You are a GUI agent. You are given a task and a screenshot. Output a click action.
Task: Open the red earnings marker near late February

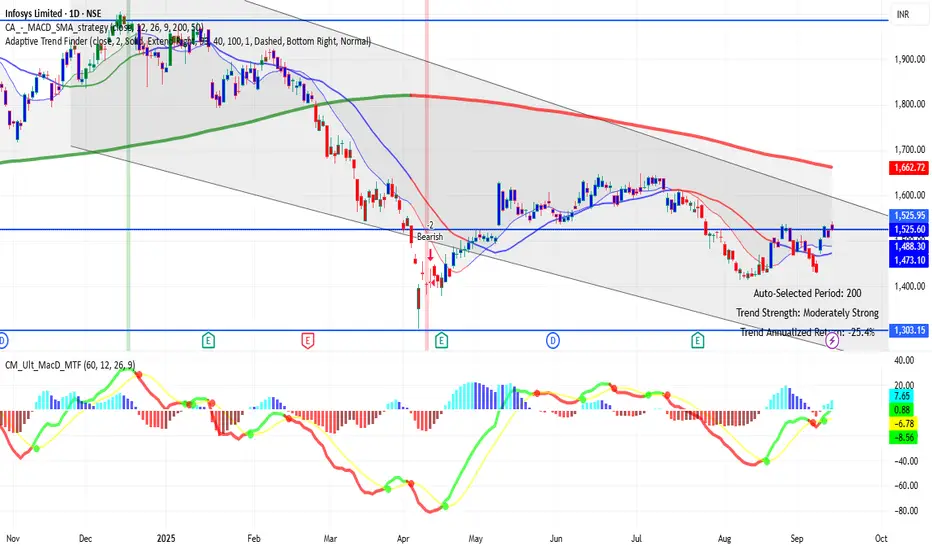pyautogui.click(x=307, y=341)
